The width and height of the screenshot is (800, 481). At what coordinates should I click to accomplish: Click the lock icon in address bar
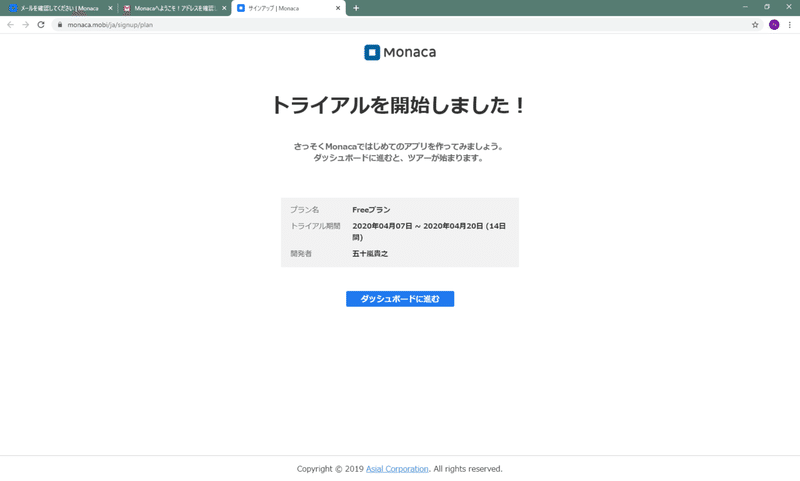click(x=60, y=24)
